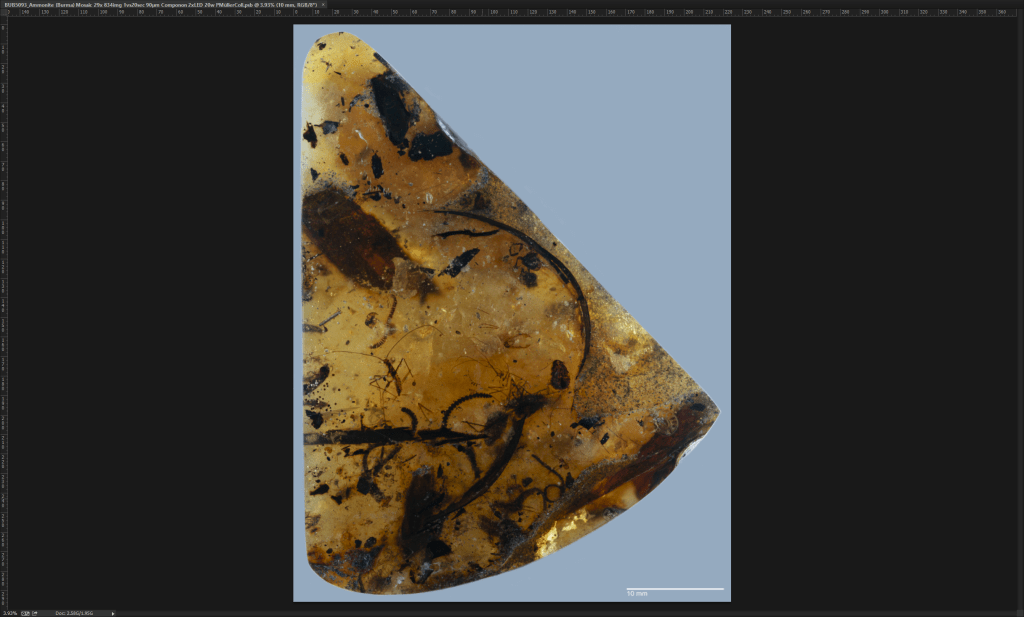The width and height of the screenshot is (1024, 617).
Task: Click the white scale bar on the image
Action: (675, 588)
